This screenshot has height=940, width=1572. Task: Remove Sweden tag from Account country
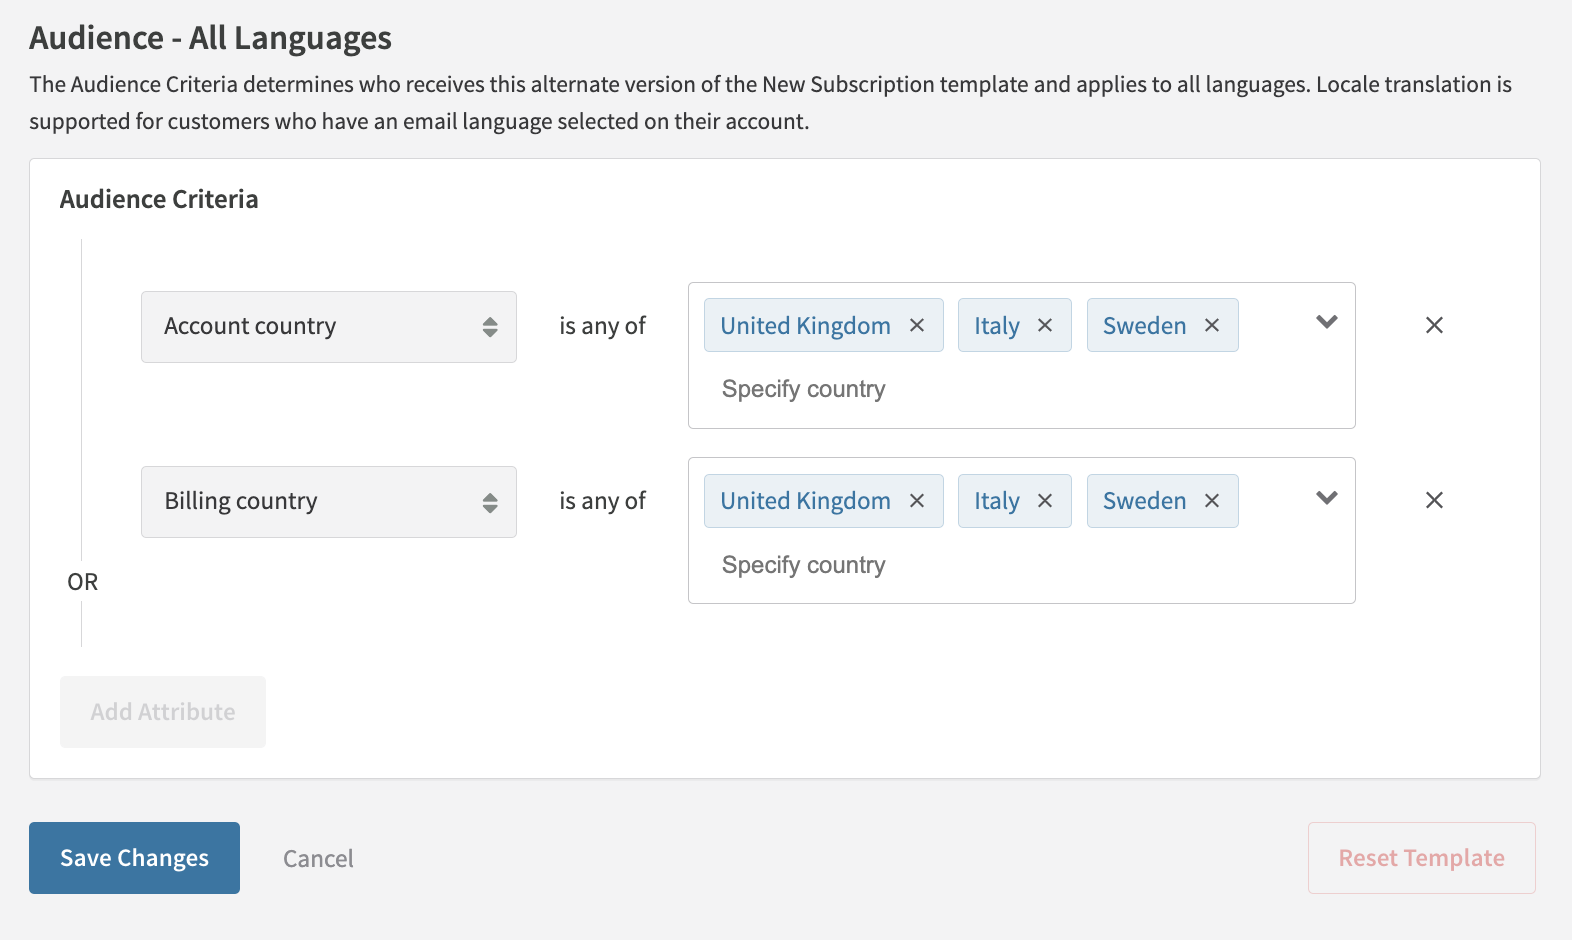pyautogui.click(x=1212, y=326)
